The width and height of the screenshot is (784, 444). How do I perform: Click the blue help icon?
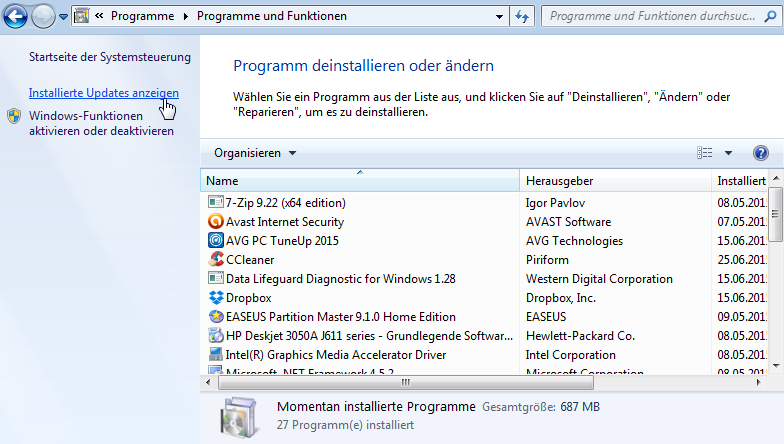[x=760, y=153]
